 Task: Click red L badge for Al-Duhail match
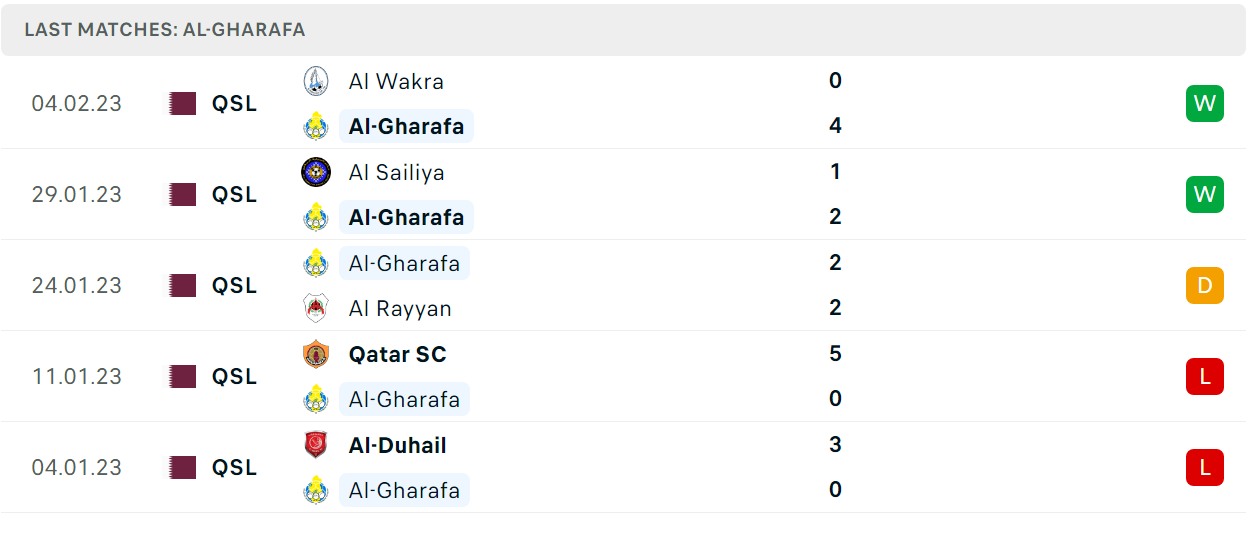(x=1205, y=467)
